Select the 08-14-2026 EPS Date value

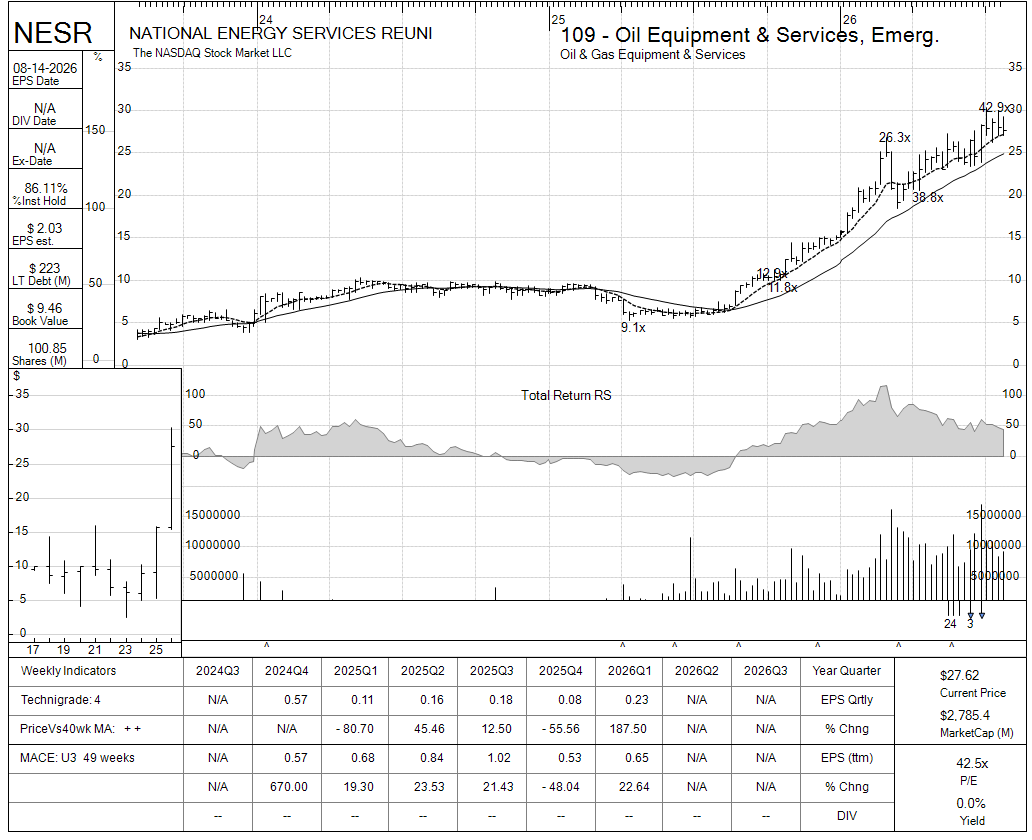point(45,68)
